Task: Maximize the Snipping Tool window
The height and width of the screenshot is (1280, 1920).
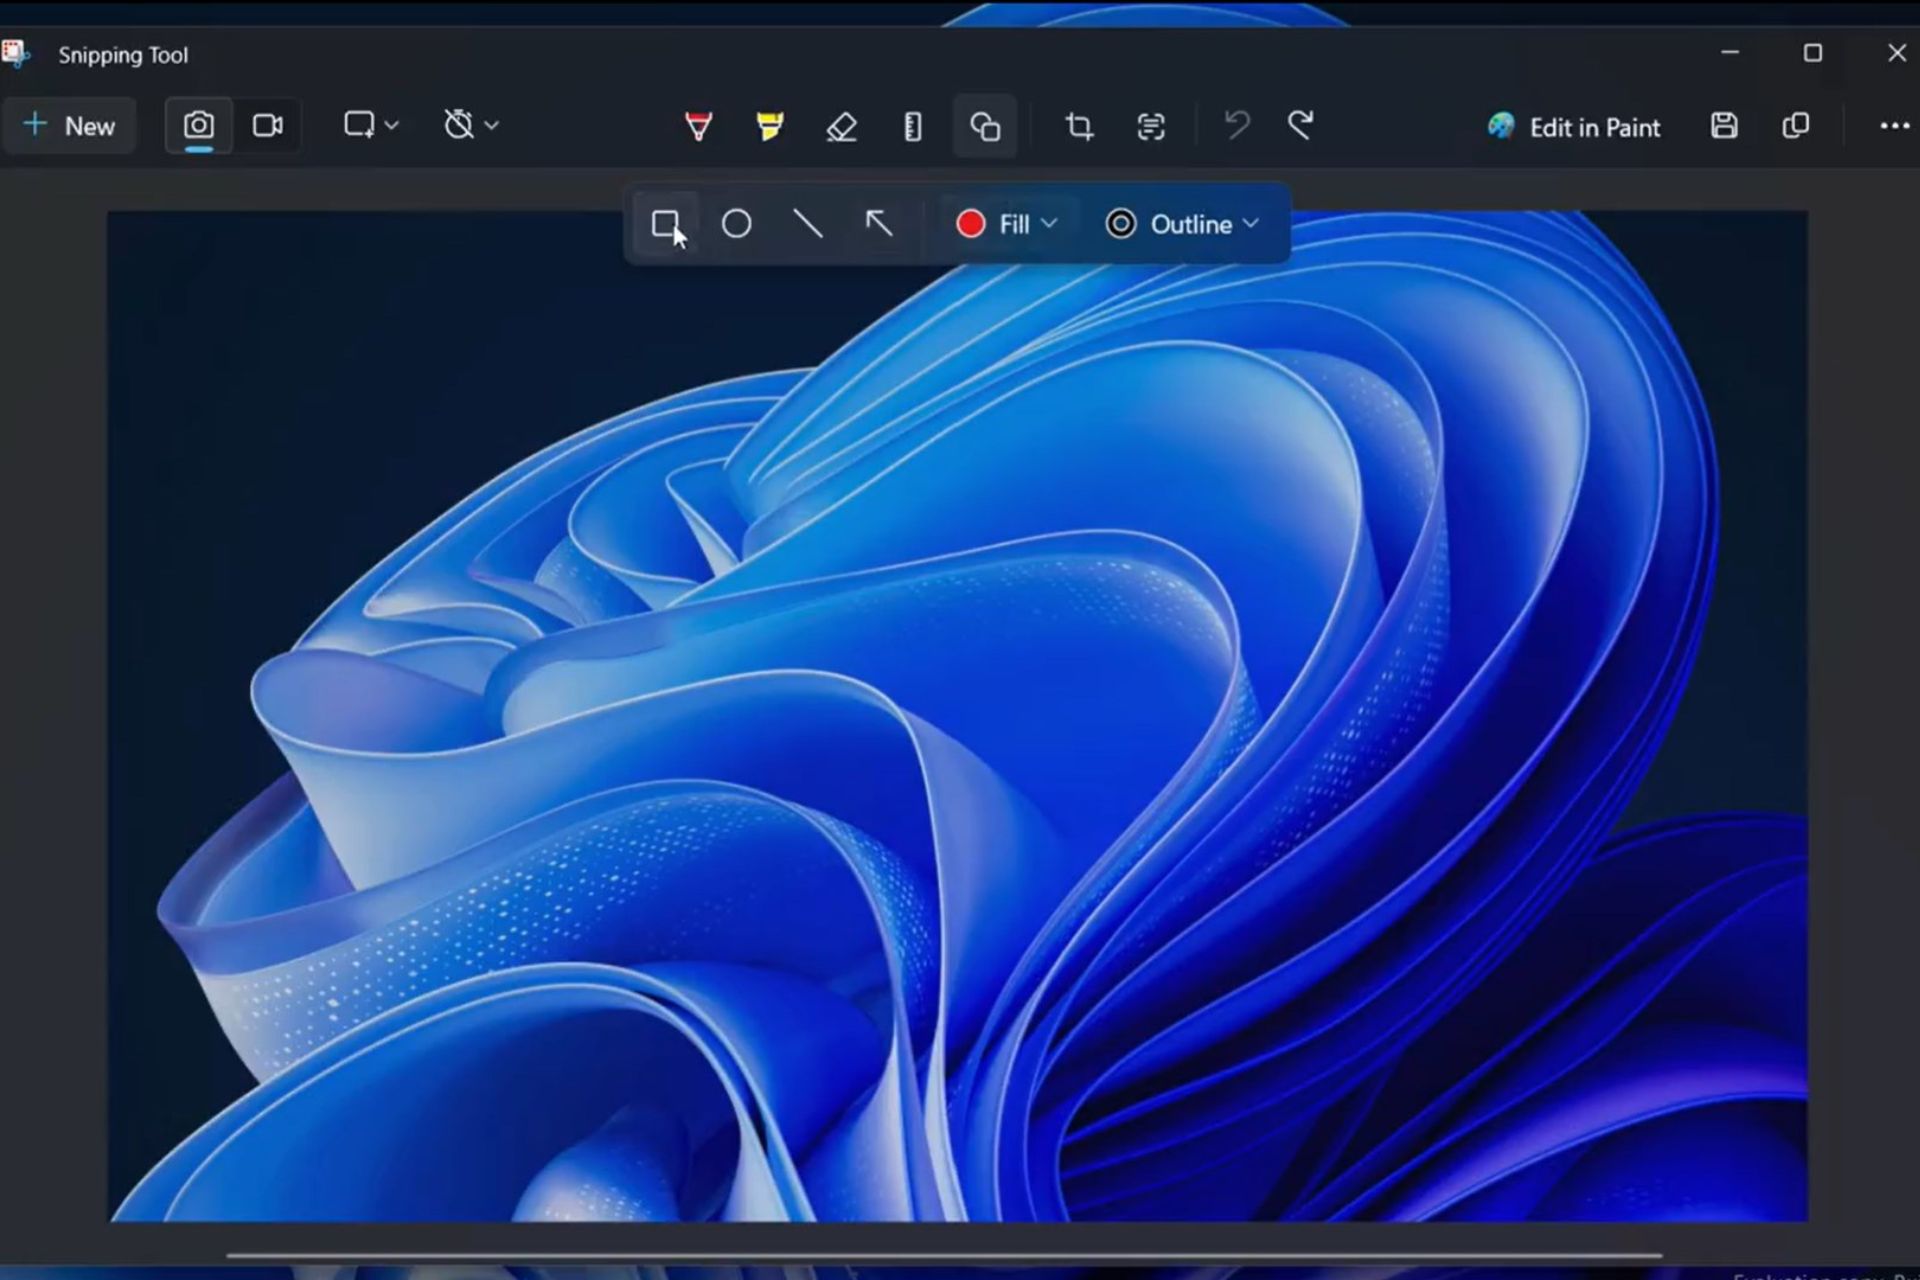Action: pyautogui.click(x=1813, y=53)
